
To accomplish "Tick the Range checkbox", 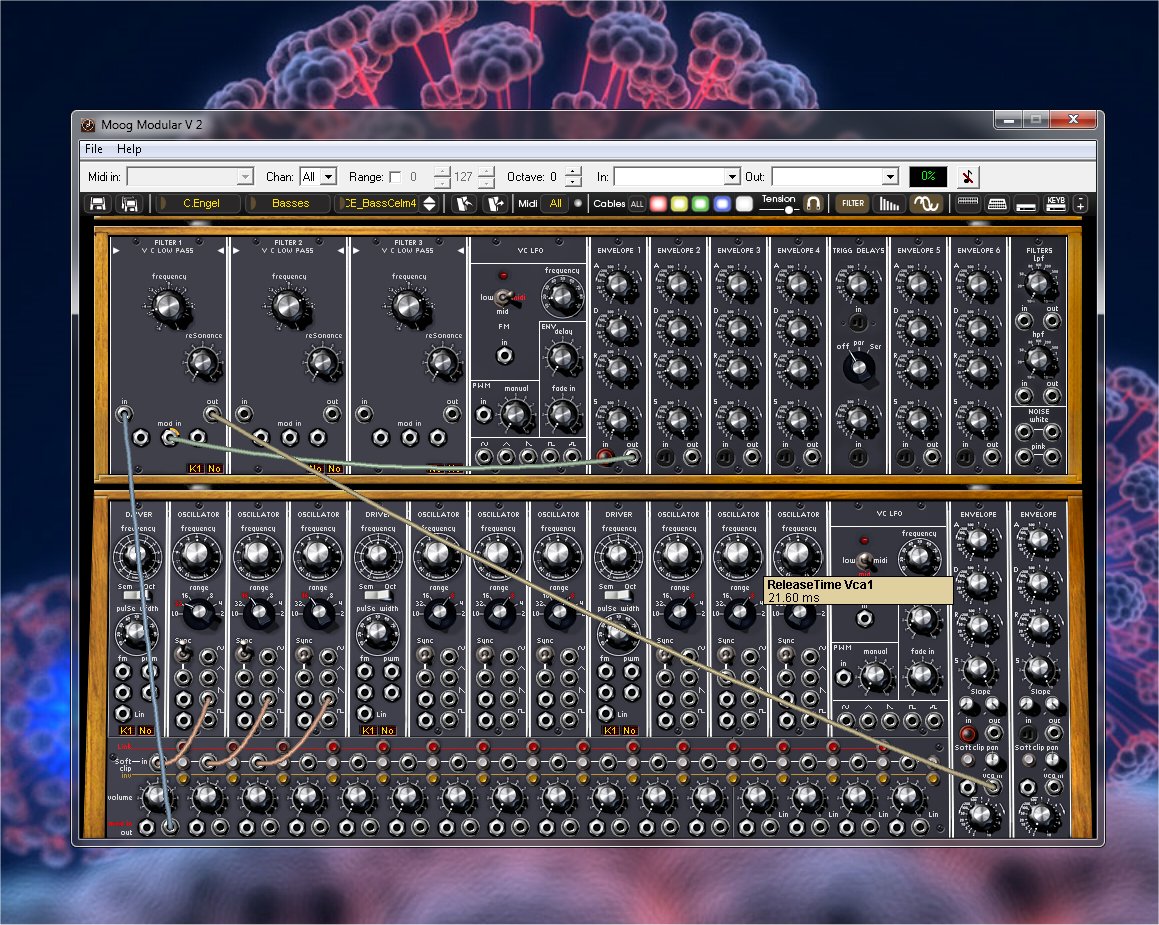I will coord(395,177).
